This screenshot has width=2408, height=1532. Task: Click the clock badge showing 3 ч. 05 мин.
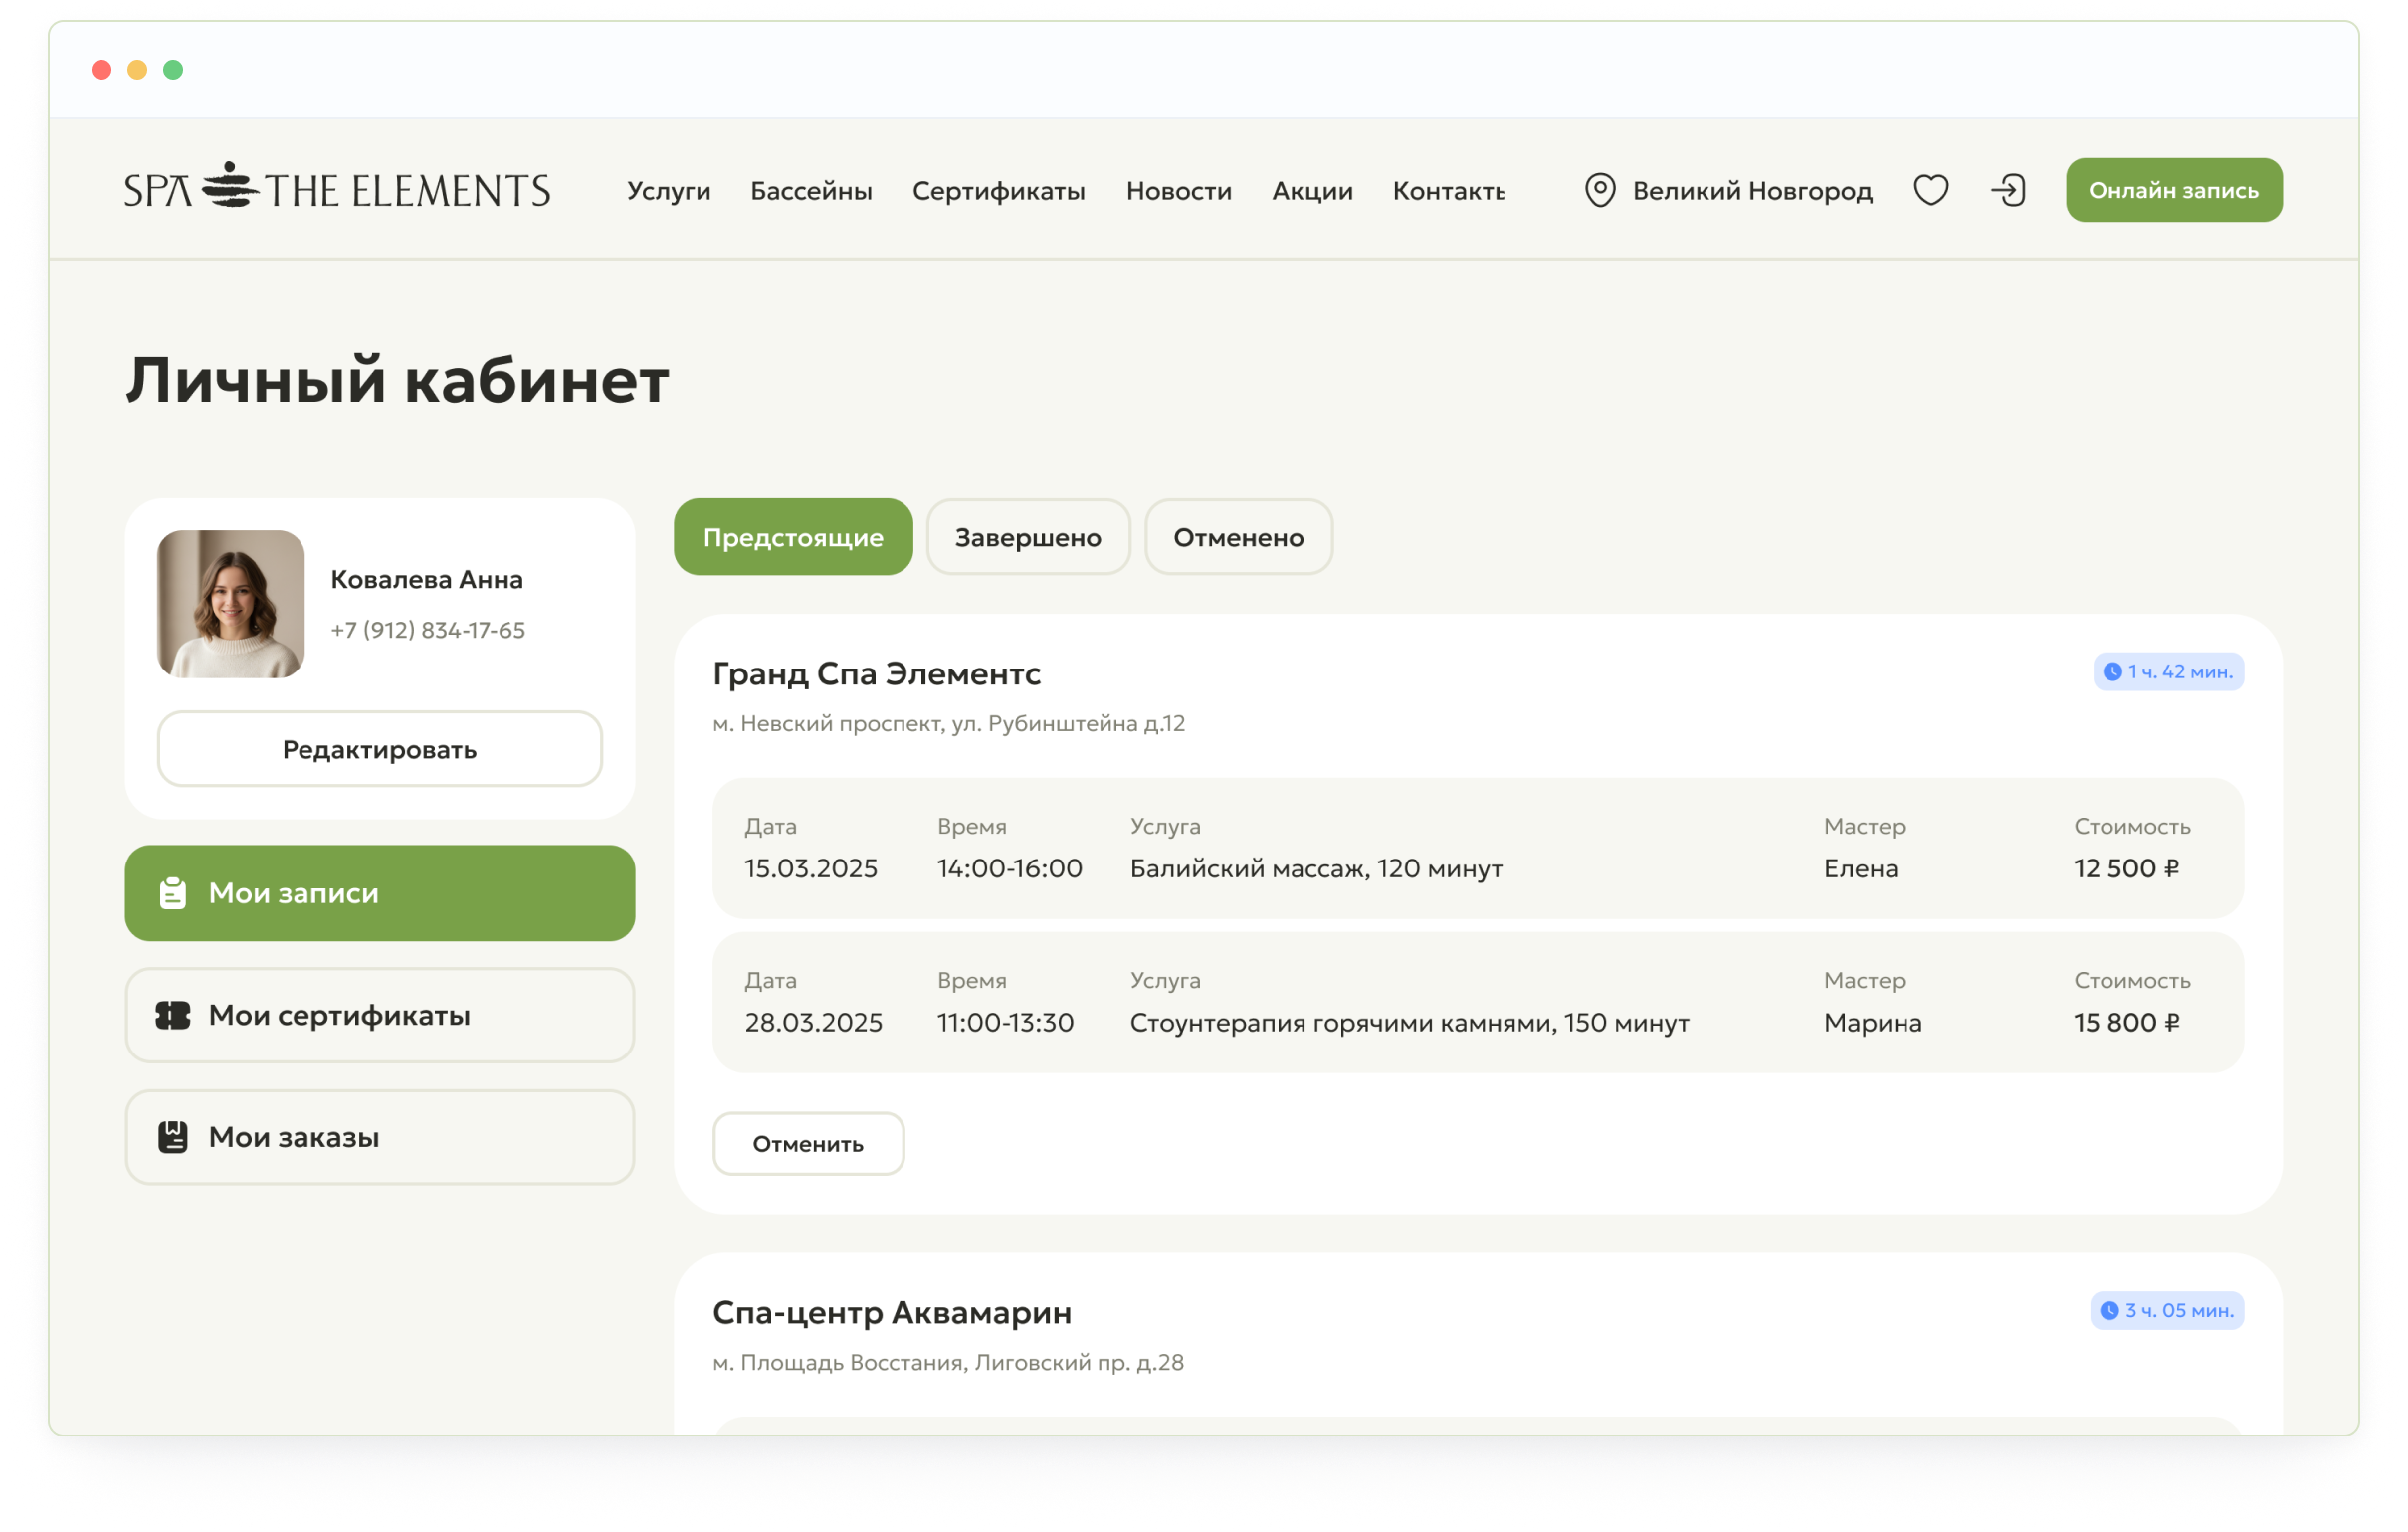[x=2166, y=1310]
